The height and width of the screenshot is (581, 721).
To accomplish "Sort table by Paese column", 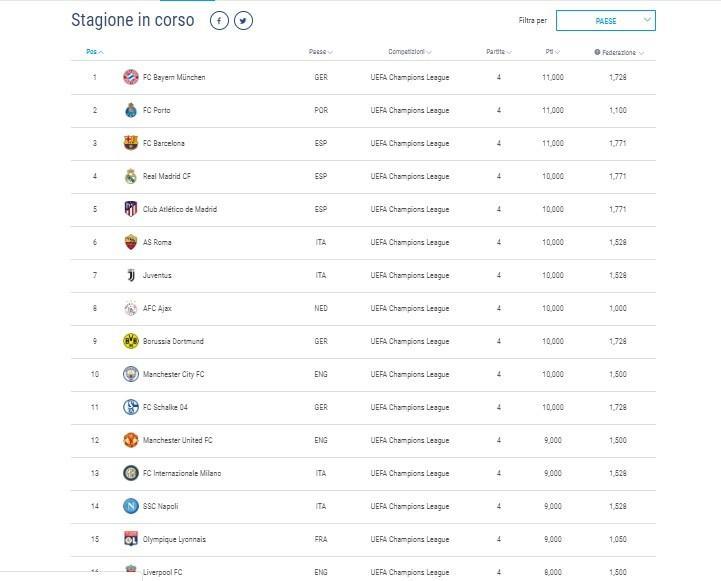I will coord(320,51).
